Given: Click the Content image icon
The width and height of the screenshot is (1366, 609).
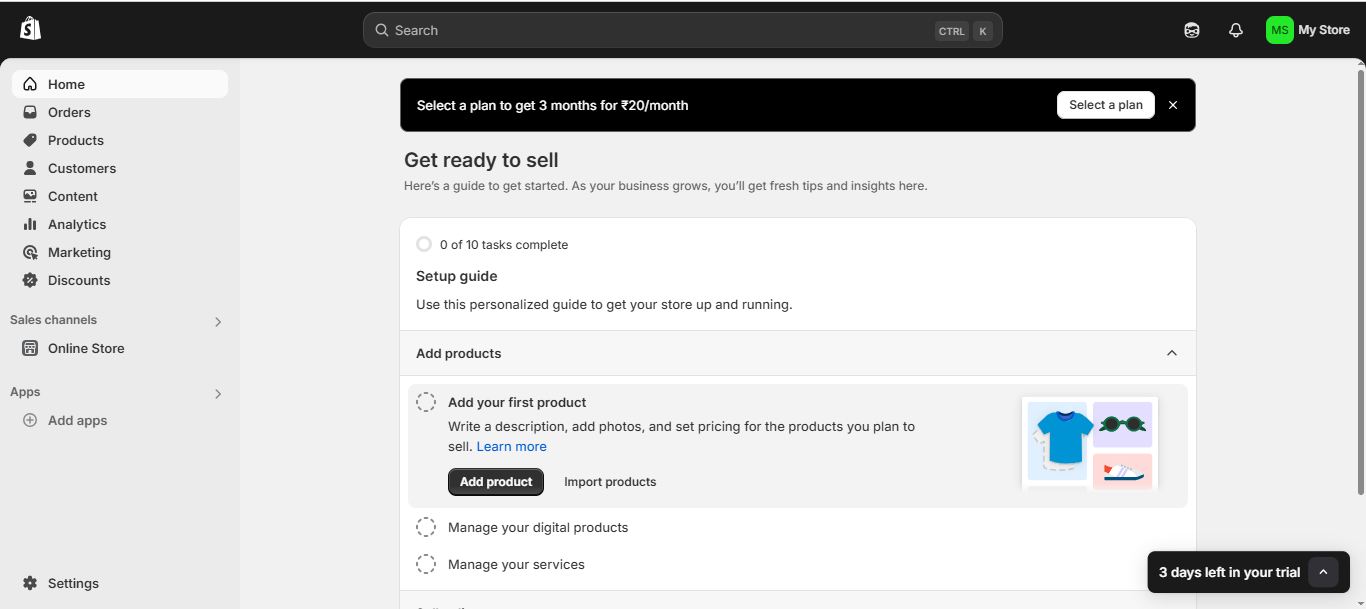Looking at the screenshot, I should click(30, 196).
